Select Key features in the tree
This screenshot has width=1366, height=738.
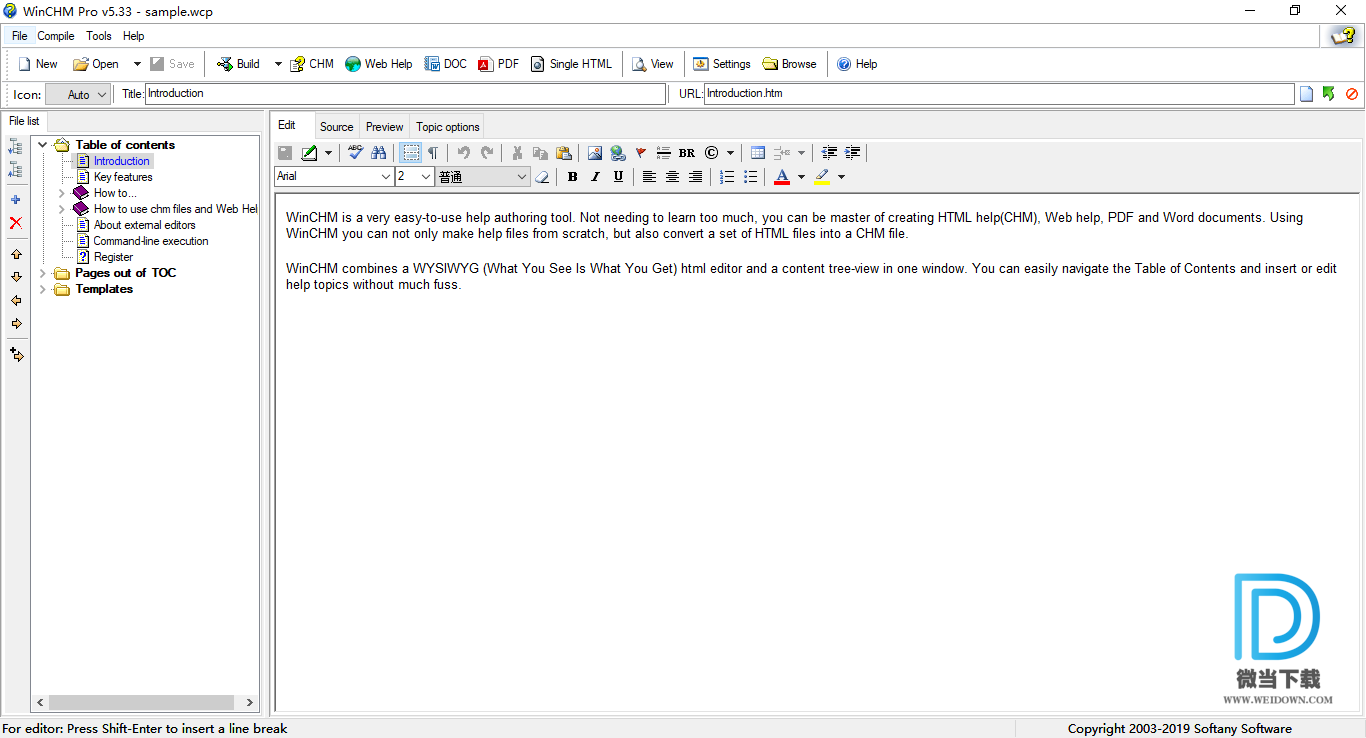pos(123,177)
